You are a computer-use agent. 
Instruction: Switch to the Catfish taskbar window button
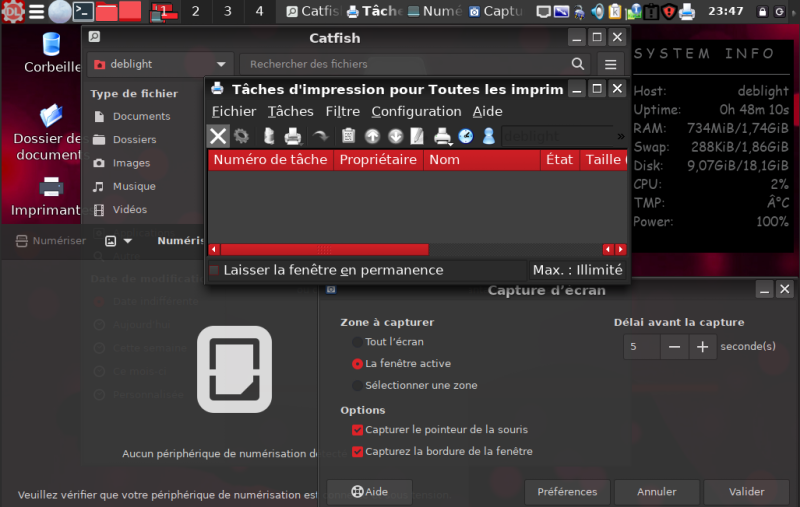312,11
